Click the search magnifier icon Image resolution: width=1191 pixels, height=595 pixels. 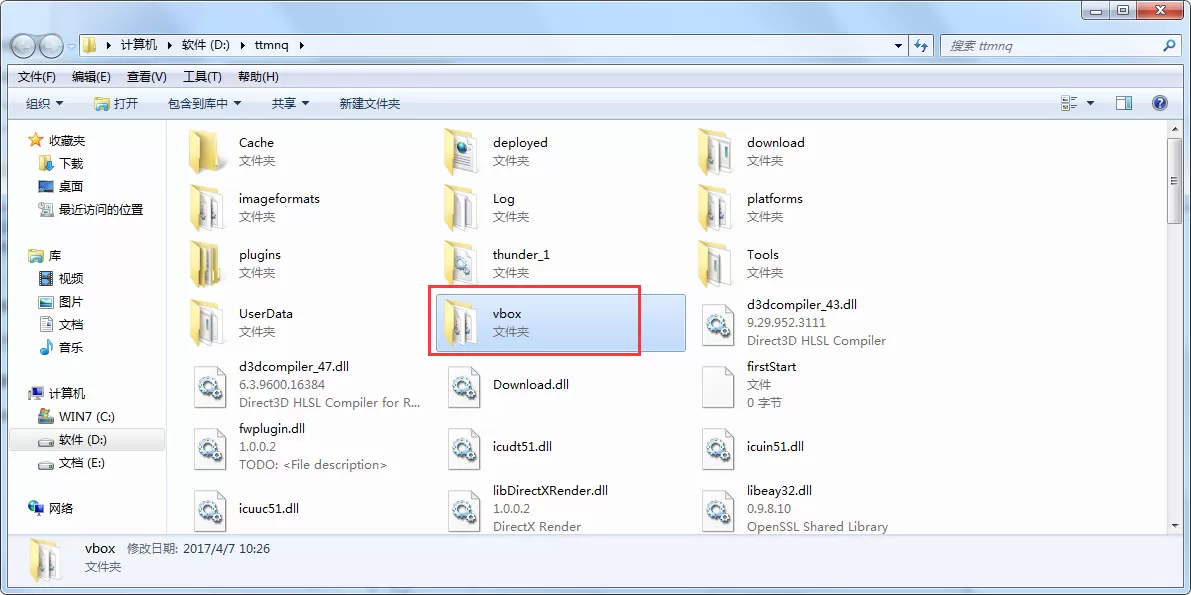click(1170, 46)
